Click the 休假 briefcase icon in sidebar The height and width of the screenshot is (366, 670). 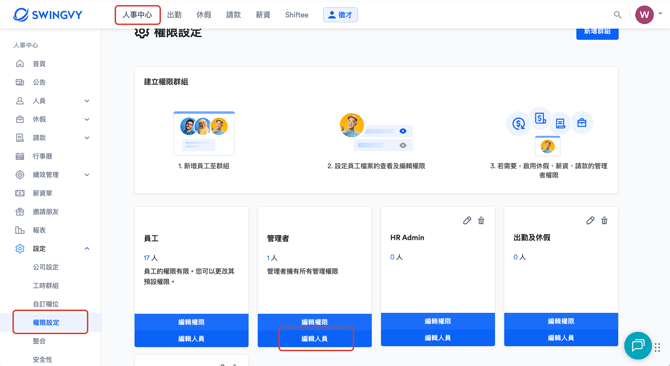coord(20,119)
